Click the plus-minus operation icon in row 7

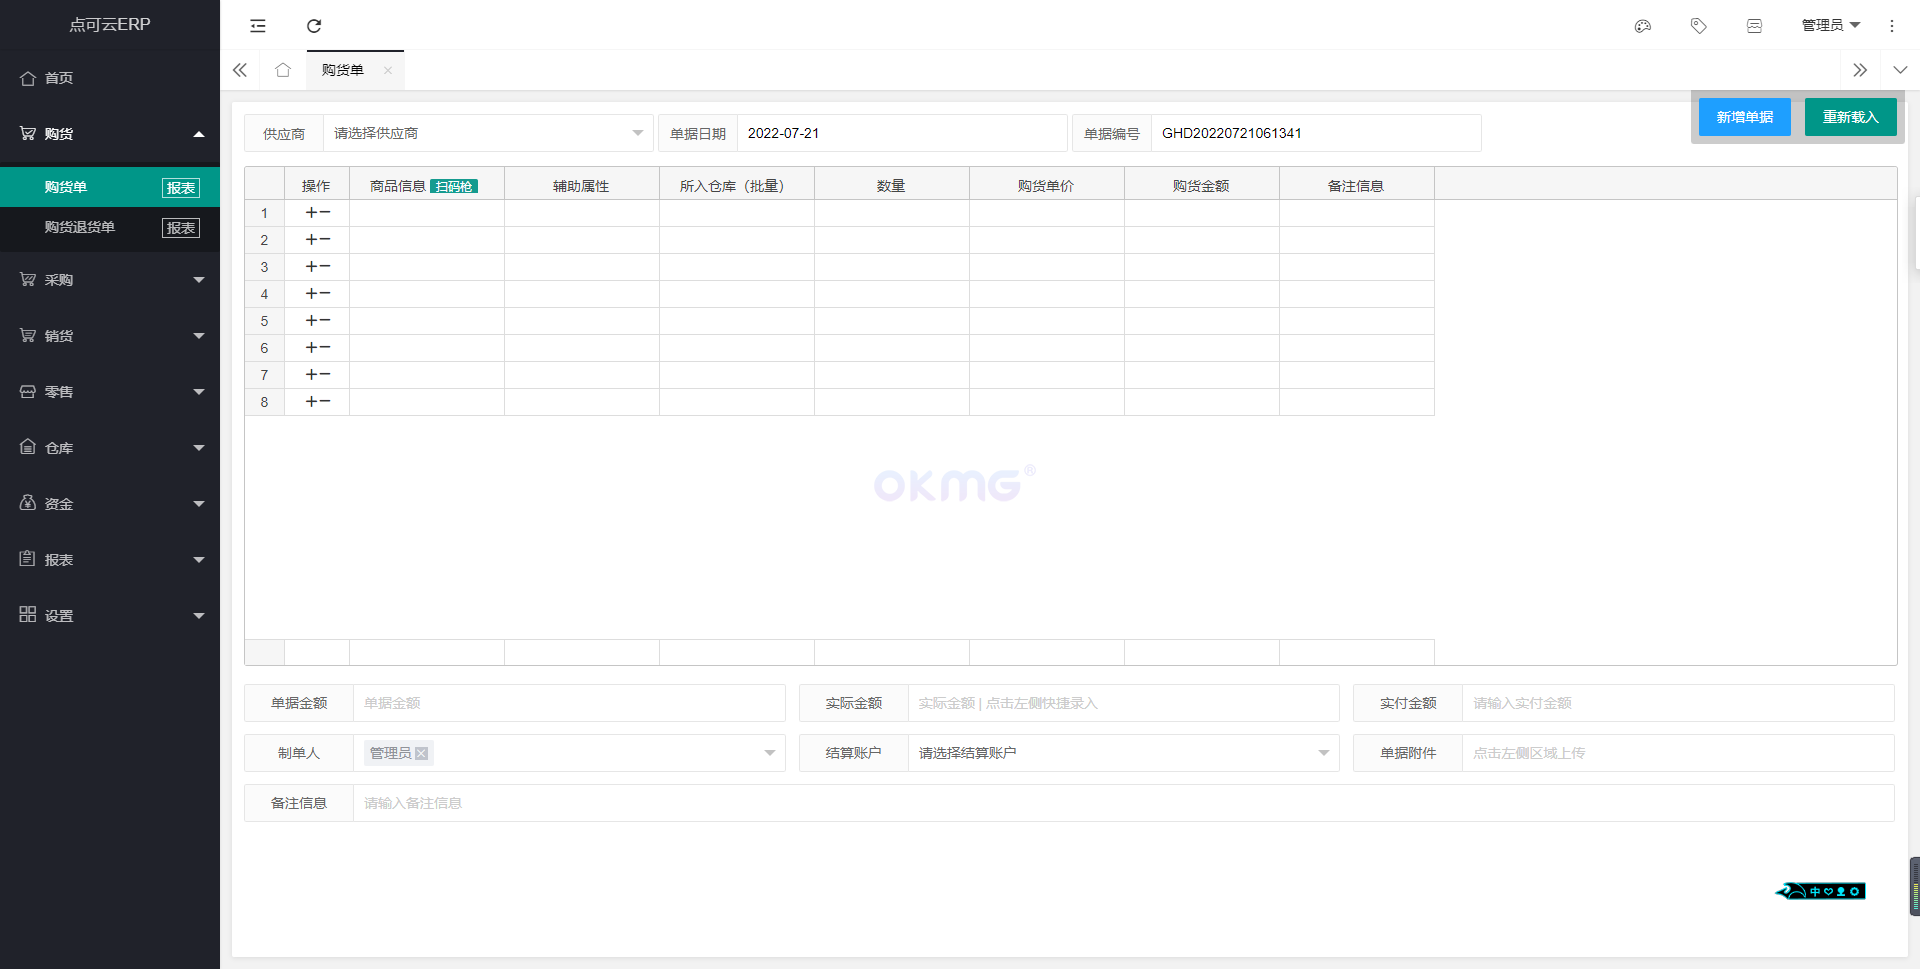tap(318, 375)
